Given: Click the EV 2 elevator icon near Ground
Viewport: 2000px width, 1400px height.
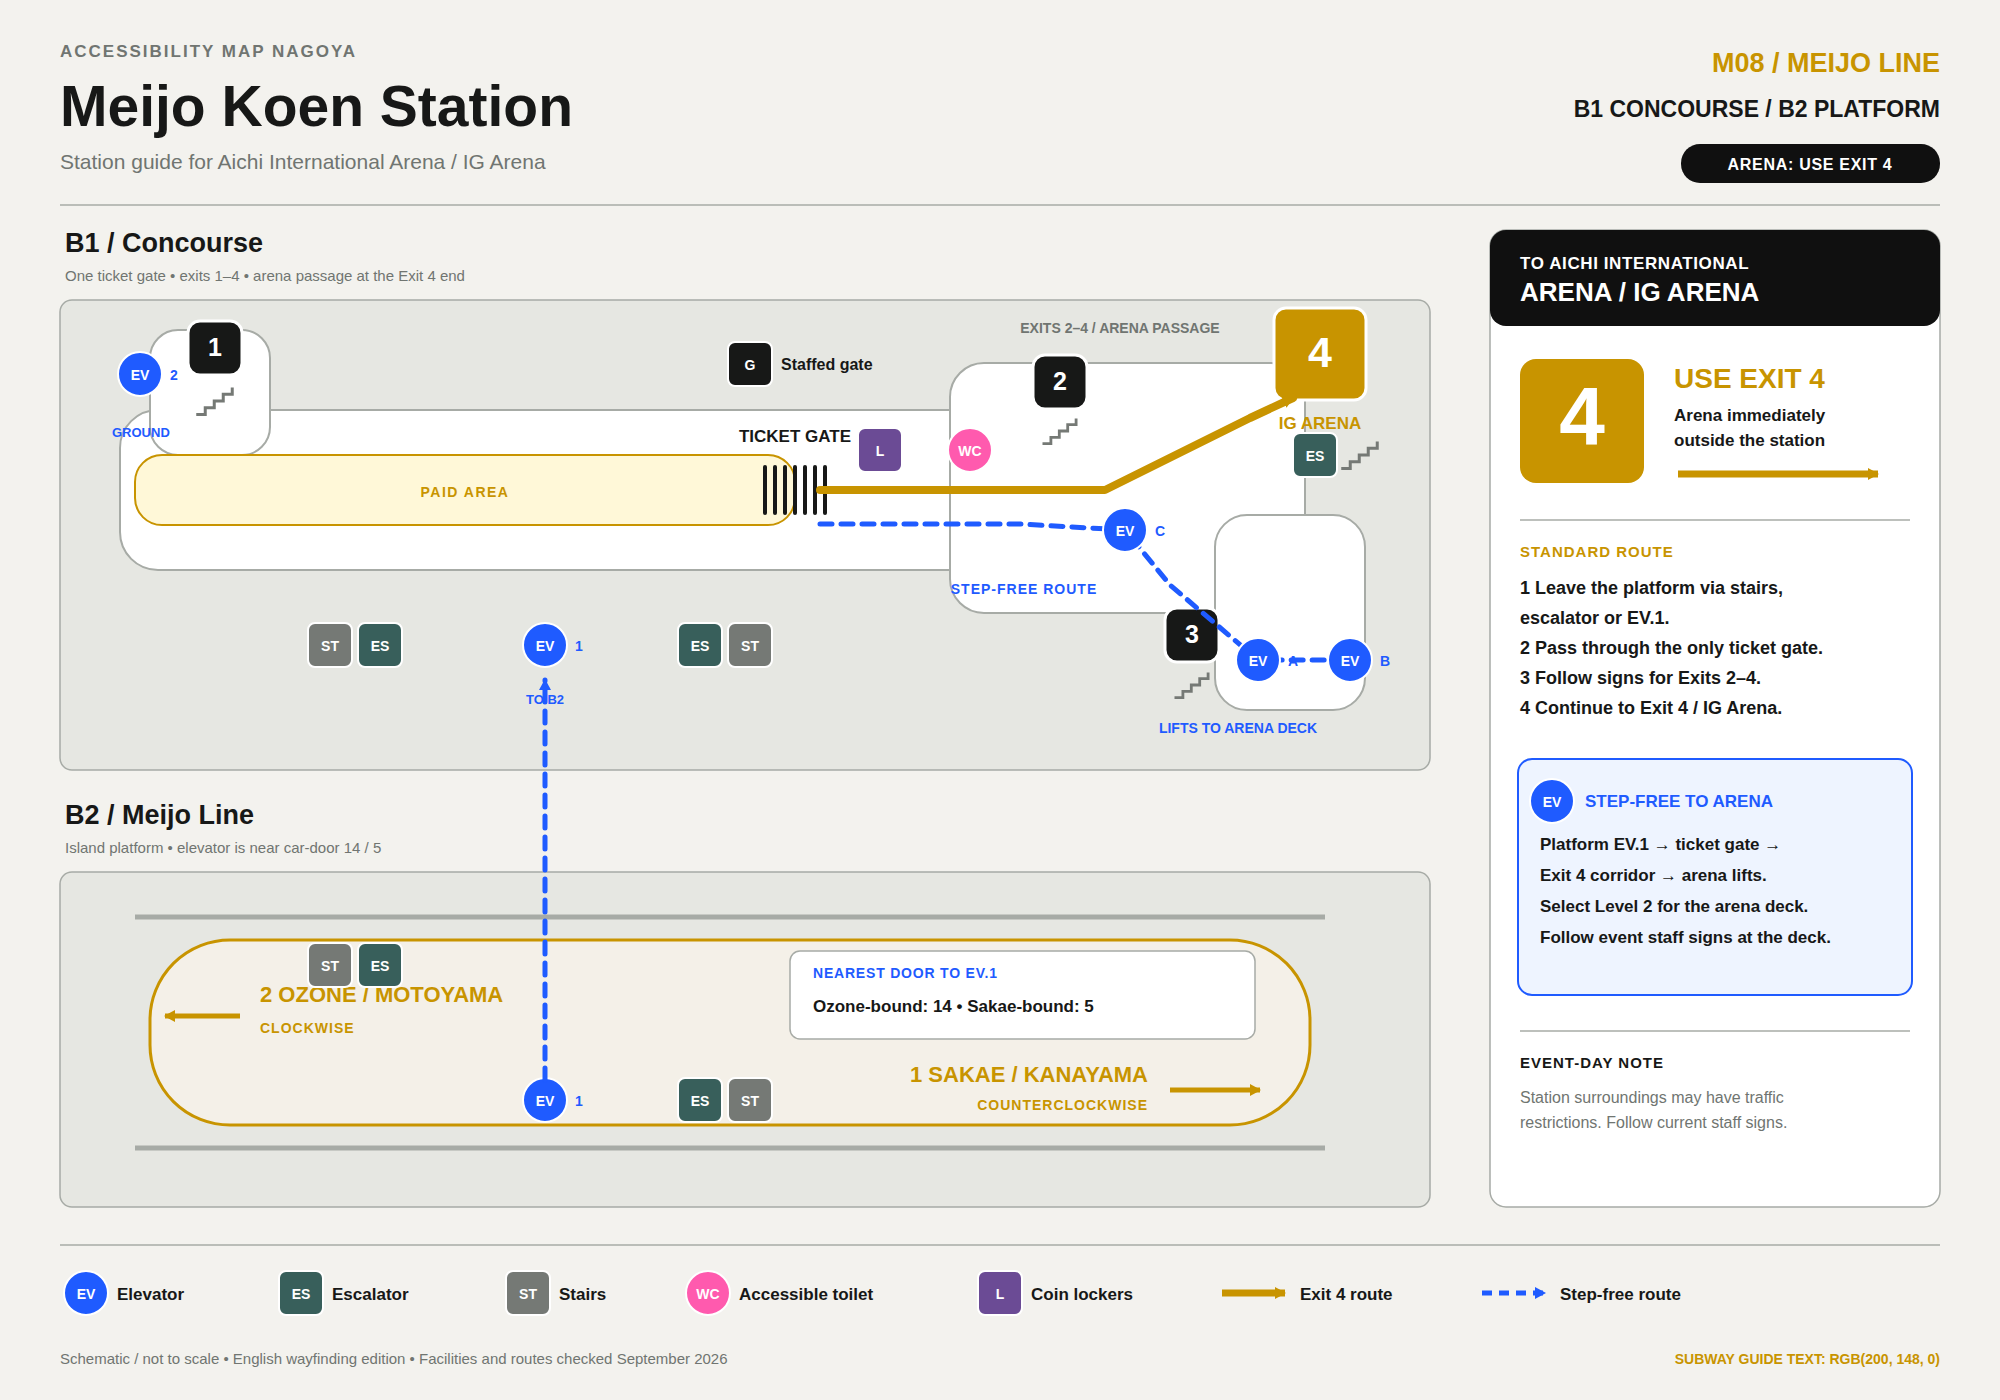Looking at the screenshot, I should click(x=140, y=375).
